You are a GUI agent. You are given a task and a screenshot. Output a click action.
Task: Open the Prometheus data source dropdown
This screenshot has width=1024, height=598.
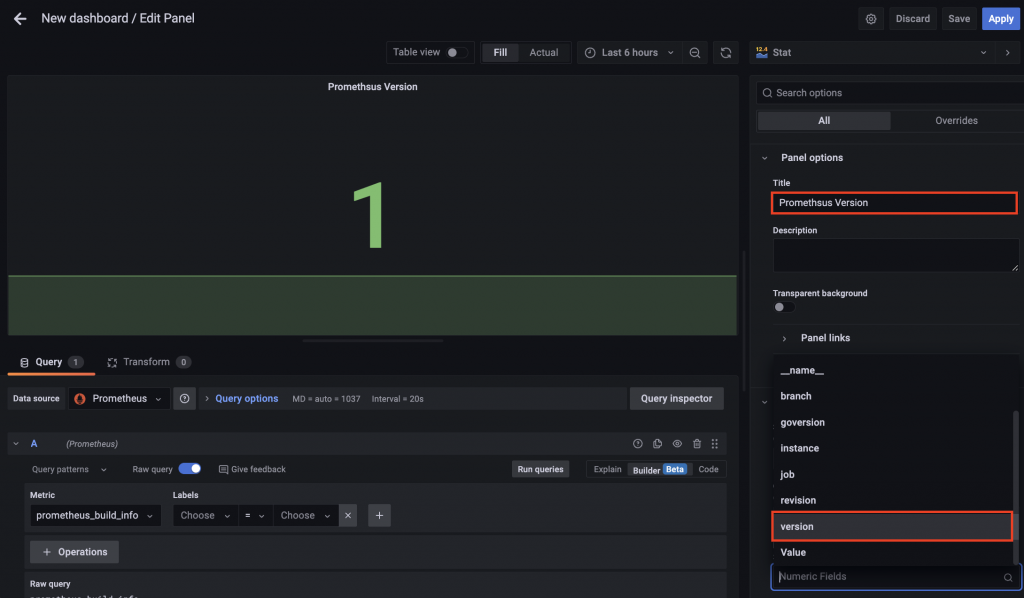pos(119,398)
